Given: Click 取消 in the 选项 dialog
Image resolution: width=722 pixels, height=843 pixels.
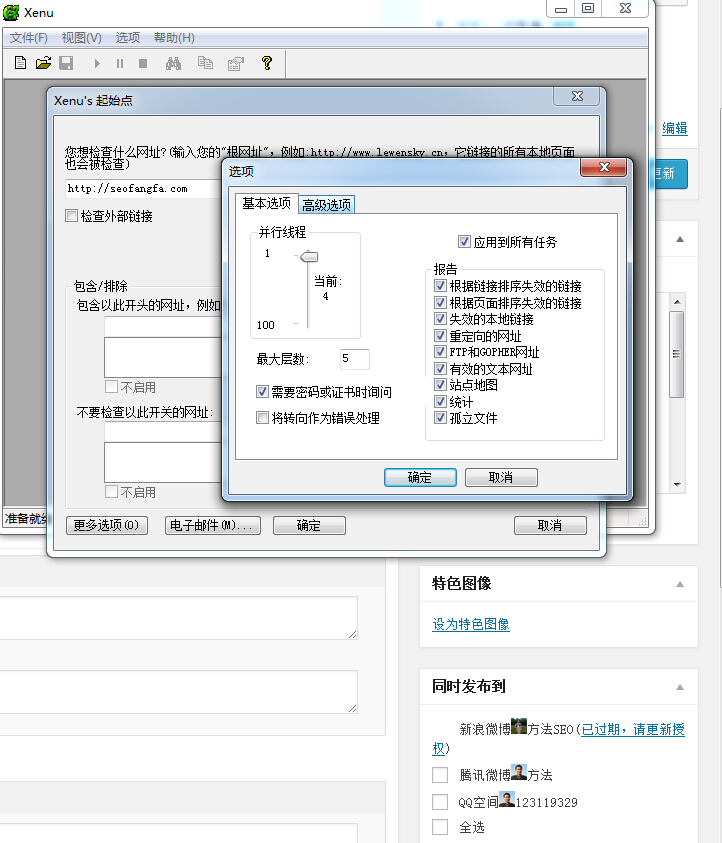Looking at the screenshot, I should 501,477.
